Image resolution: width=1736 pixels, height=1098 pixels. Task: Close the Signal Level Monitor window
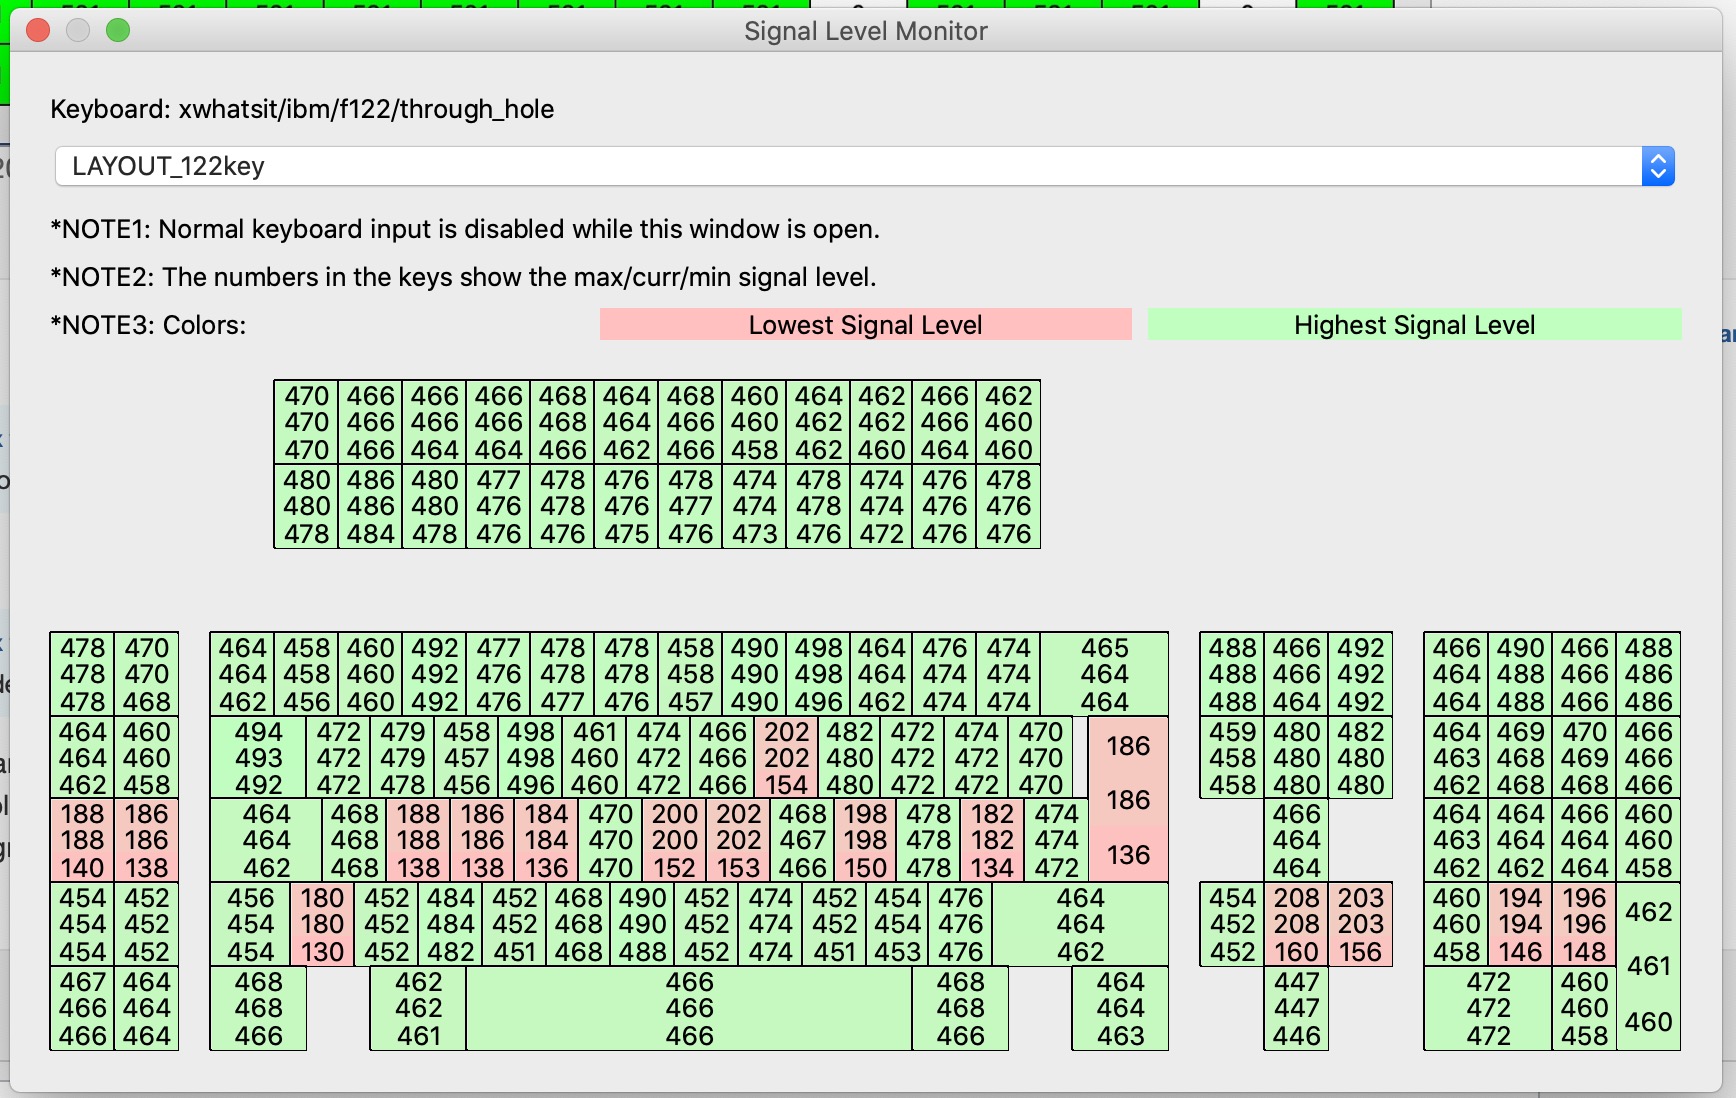[38, 31]
